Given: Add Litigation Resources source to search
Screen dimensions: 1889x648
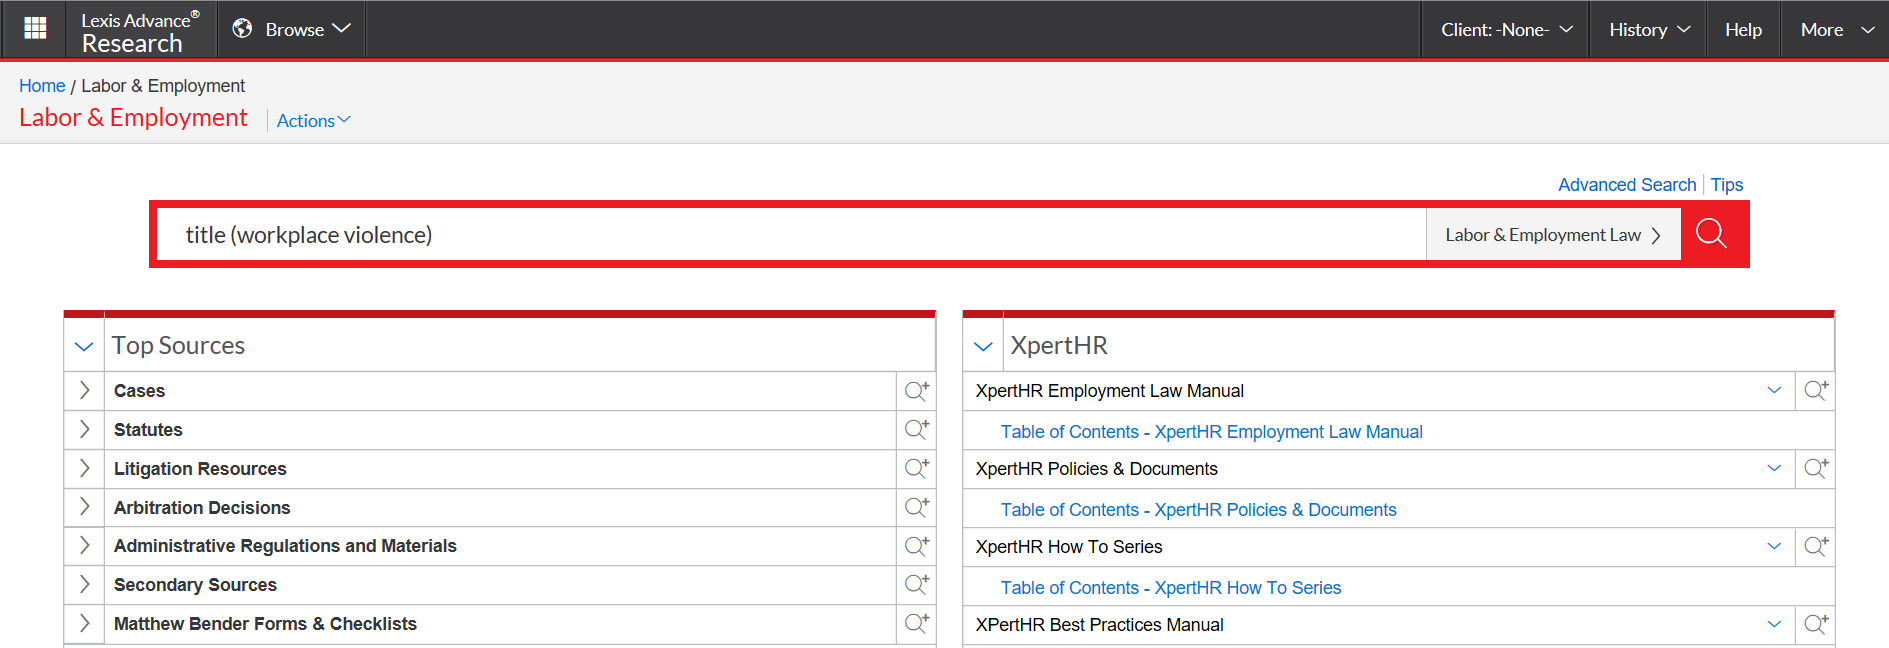Looking at the screenshot, I should [x=916, y=468].
